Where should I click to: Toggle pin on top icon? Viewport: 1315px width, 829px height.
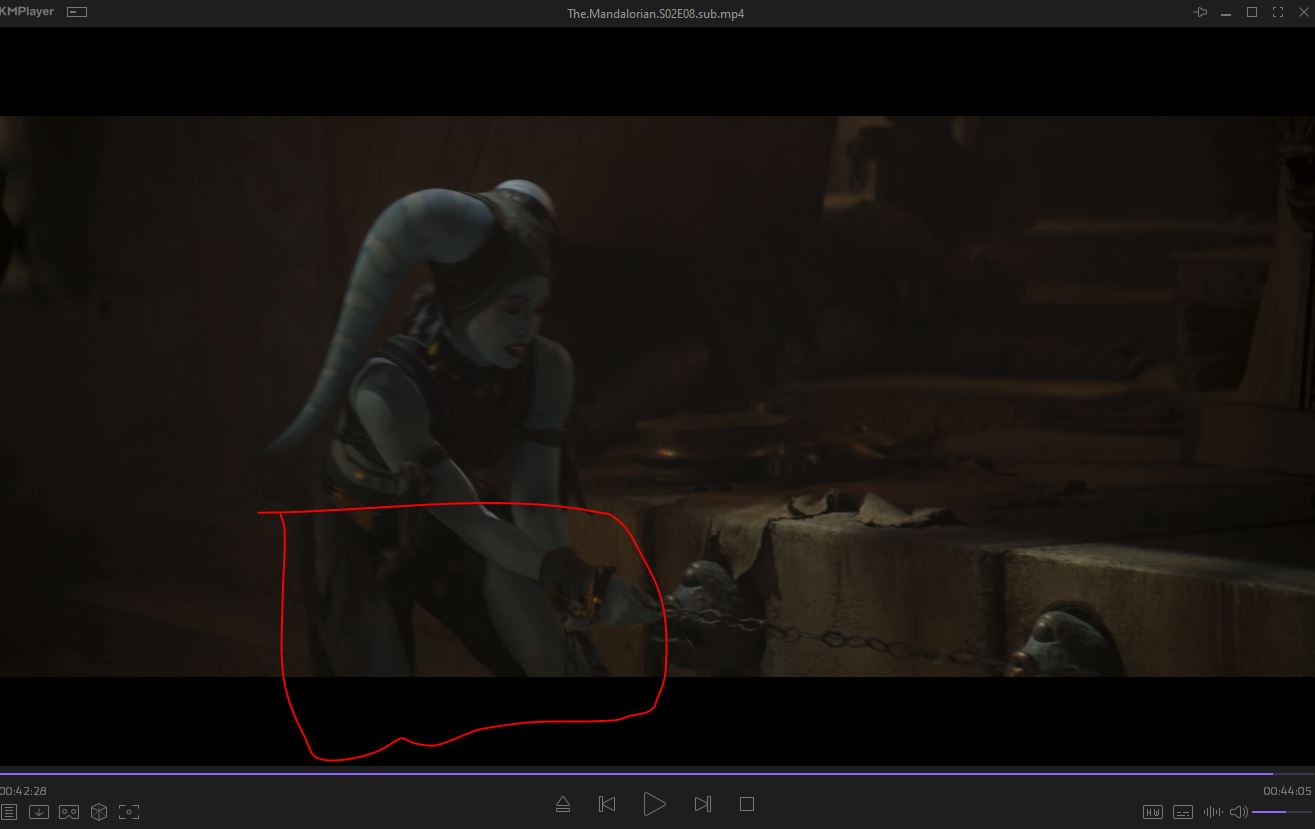tap(1200, 12)
